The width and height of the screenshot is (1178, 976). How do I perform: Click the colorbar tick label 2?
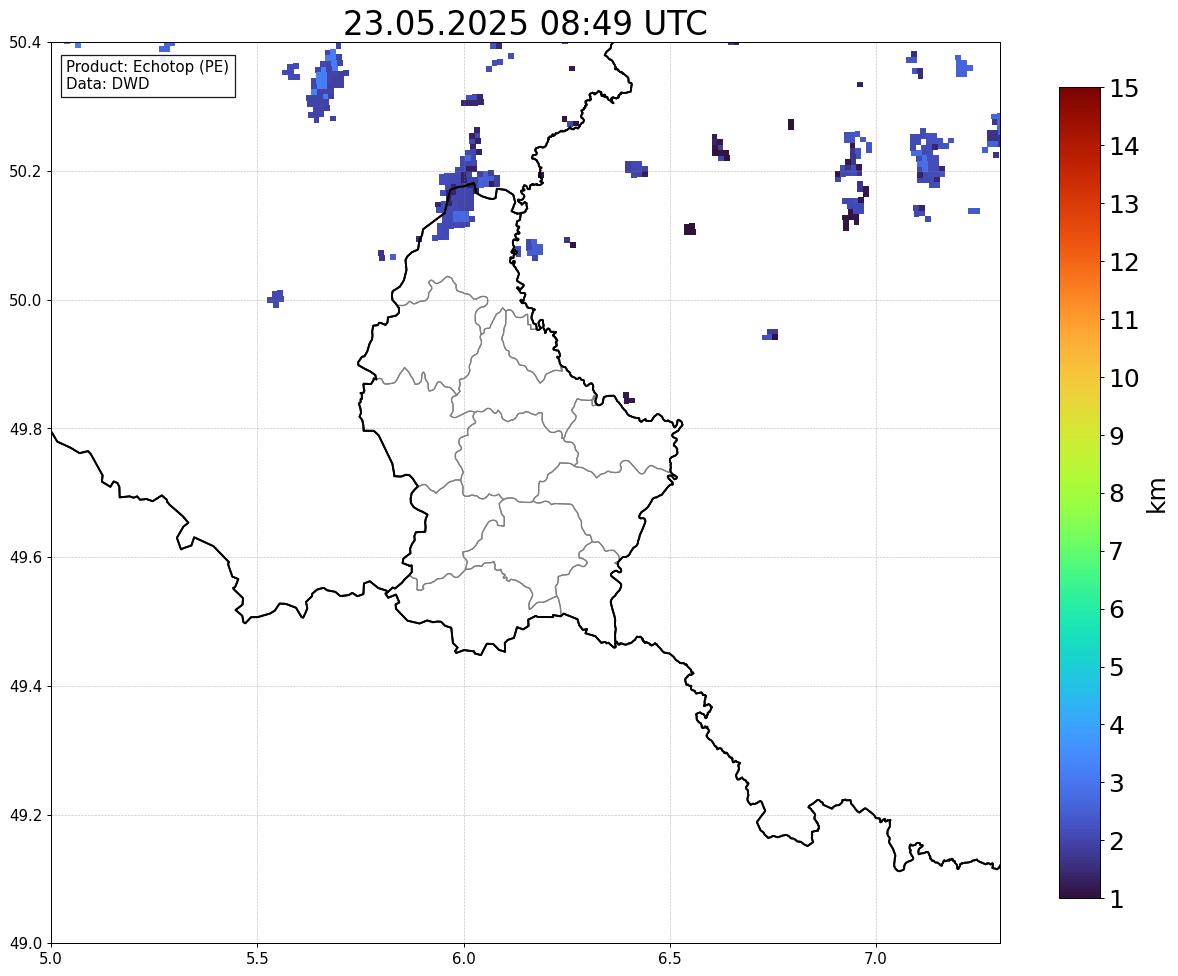[x=1117, y=841]
